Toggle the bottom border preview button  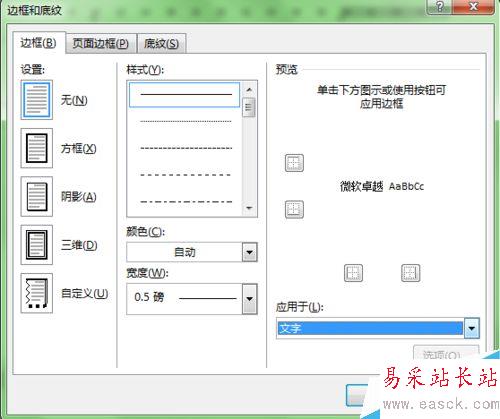click(294, 209)
